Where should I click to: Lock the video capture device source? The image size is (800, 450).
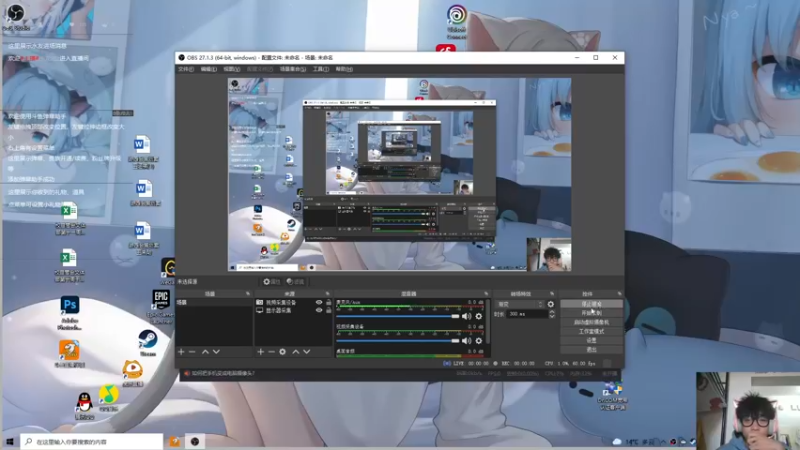[329, 302]
